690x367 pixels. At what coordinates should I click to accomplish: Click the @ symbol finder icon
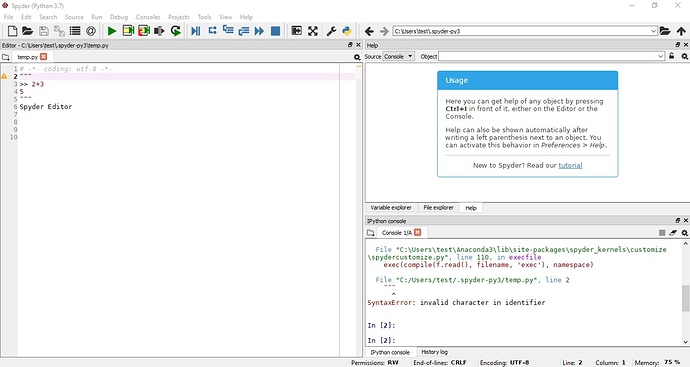tap(91, 31)
